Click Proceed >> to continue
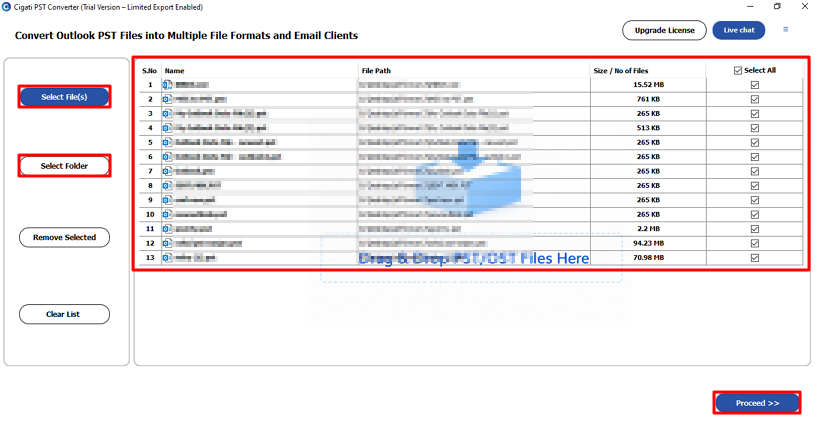 pyautogui.click(x=757, y=403)
